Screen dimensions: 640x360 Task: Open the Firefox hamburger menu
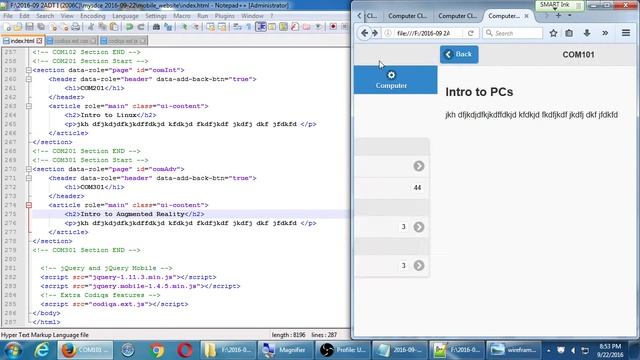[x=626, y=33]
